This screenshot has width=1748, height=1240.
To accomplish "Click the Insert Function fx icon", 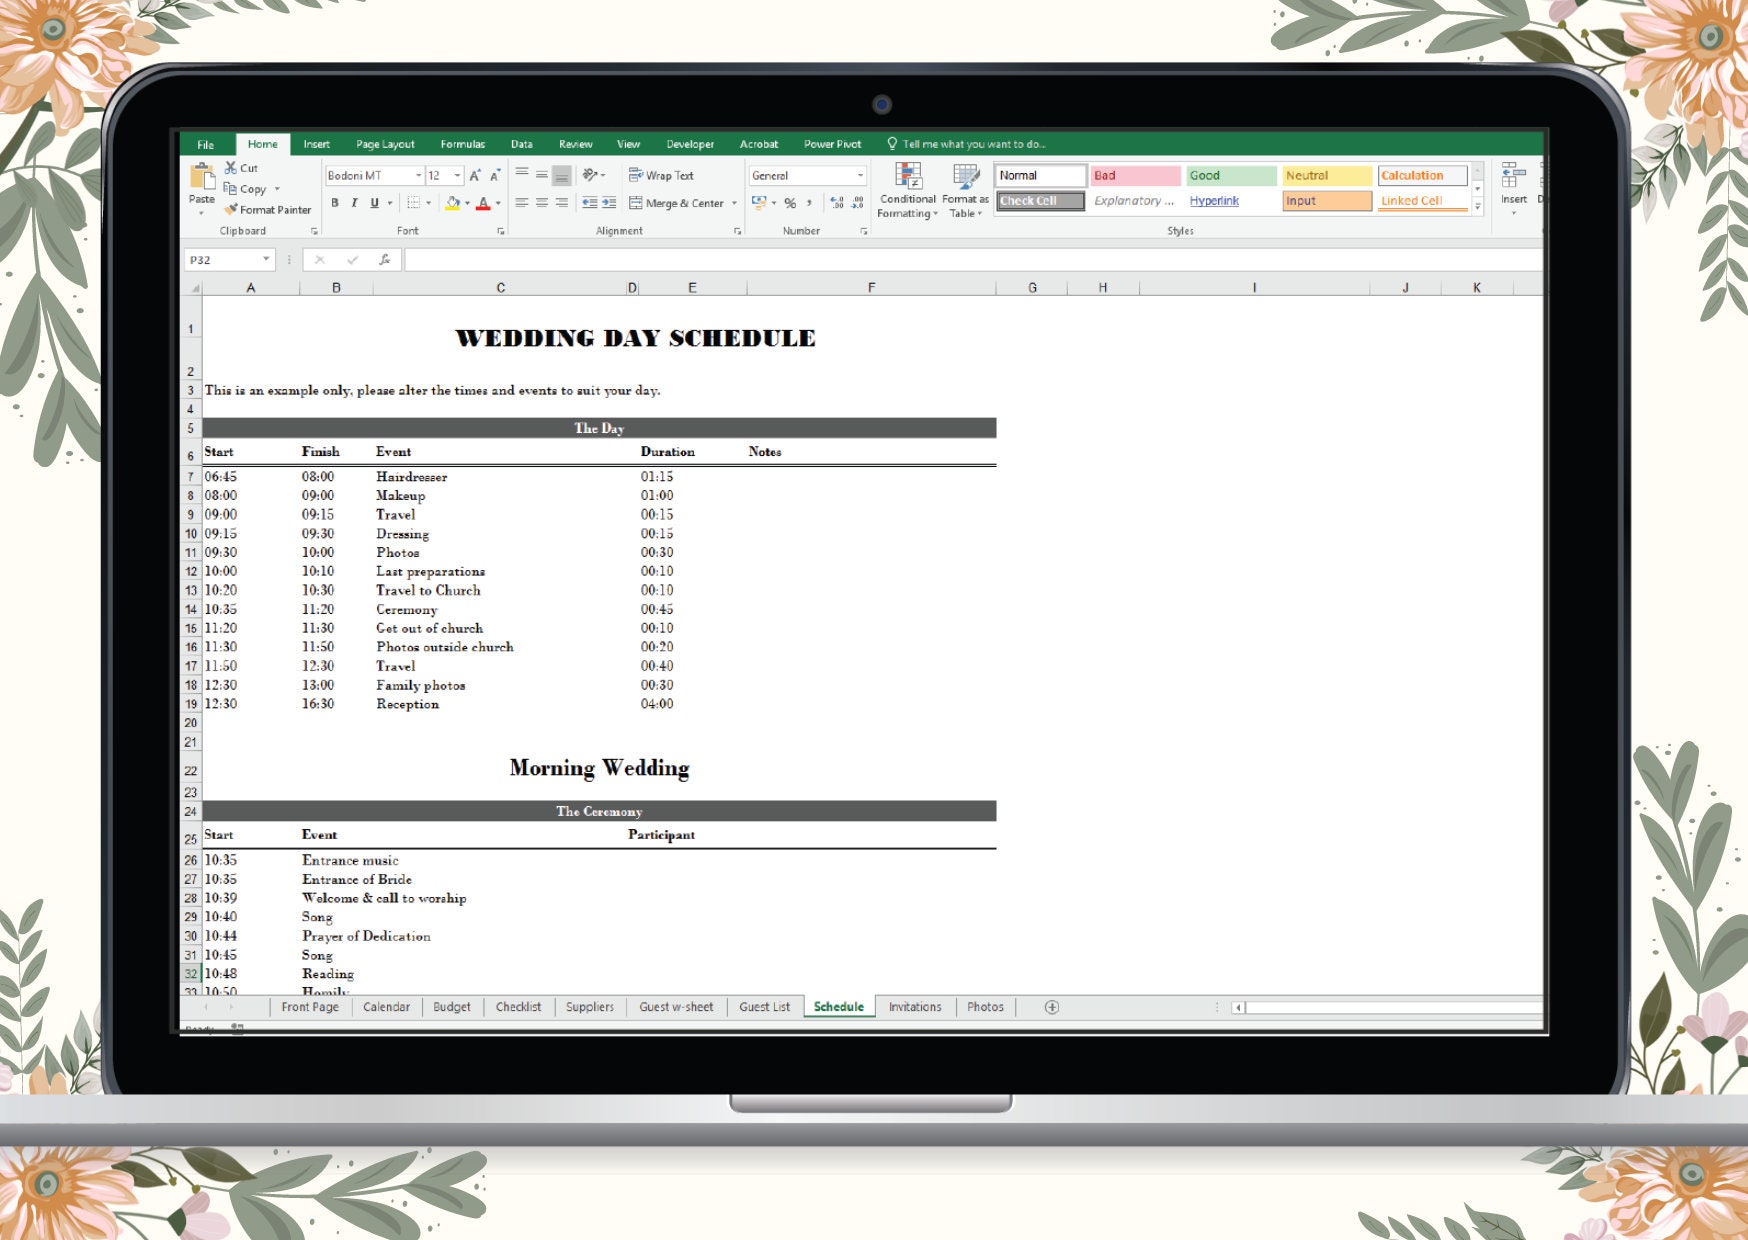I will 385,259.
